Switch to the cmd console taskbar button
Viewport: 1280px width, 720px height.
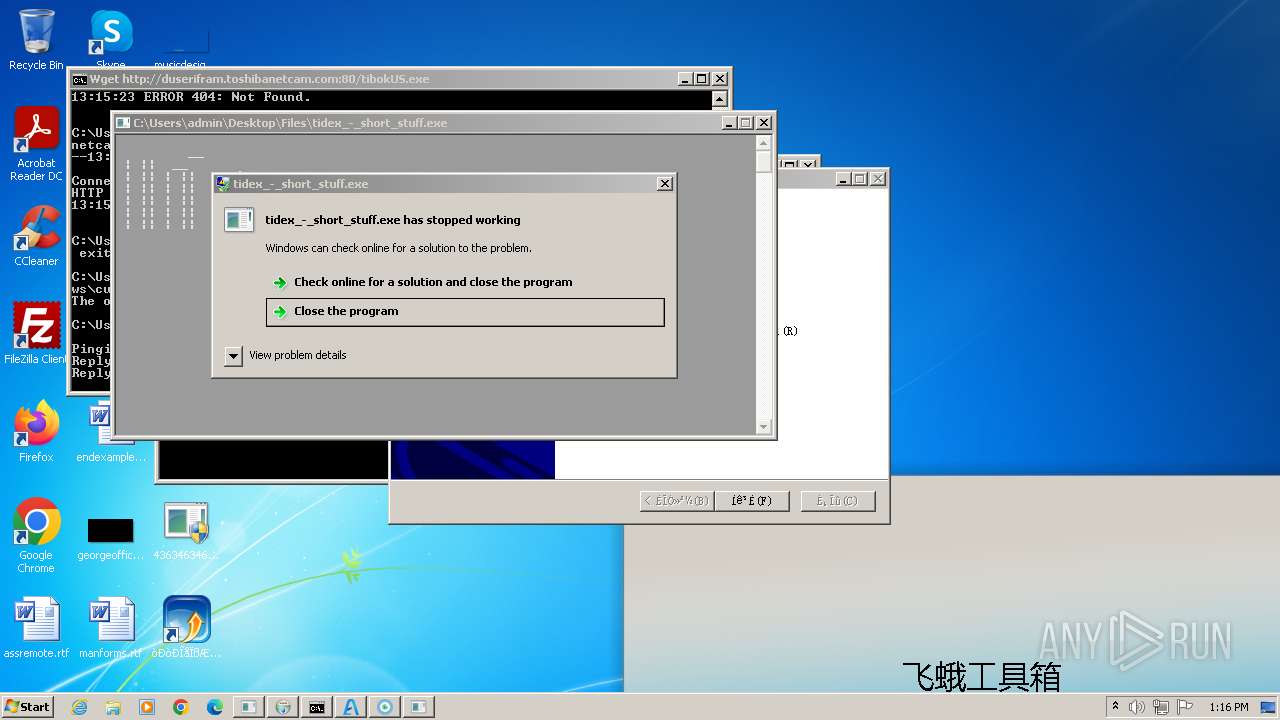pyautogui.click(x=317, y=707)
